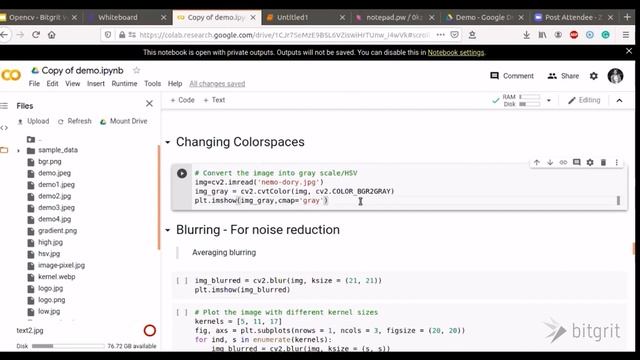Go to browser home page
Image resolution: width=640 pixels, height=360 pixels.
pyautogui.click(x=51, y=35)
